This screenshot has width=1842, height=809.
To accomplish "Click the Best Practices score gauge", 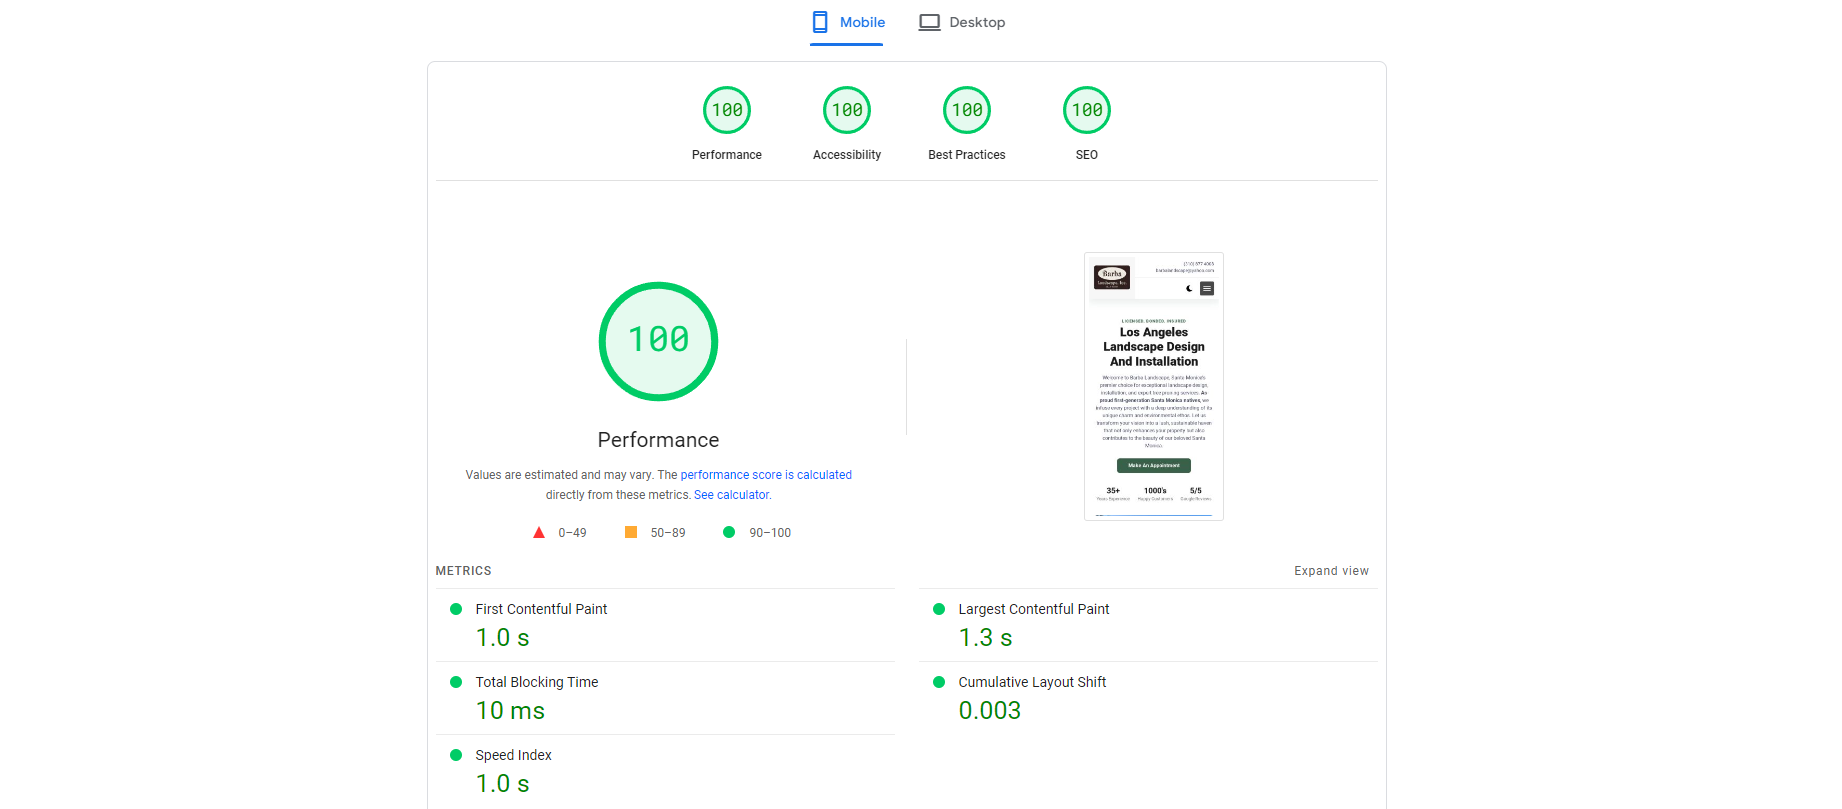I will [x=967, y=111].
